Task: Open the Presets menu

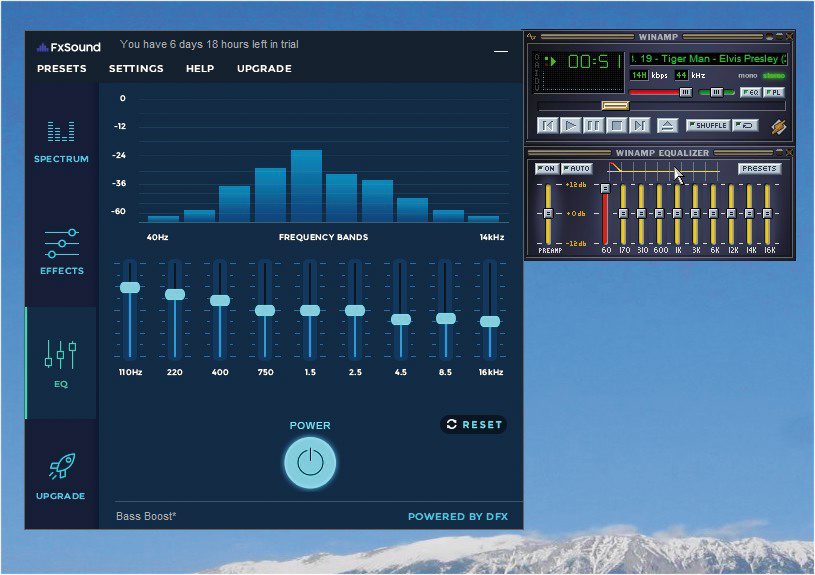Action: click(61, 69)
